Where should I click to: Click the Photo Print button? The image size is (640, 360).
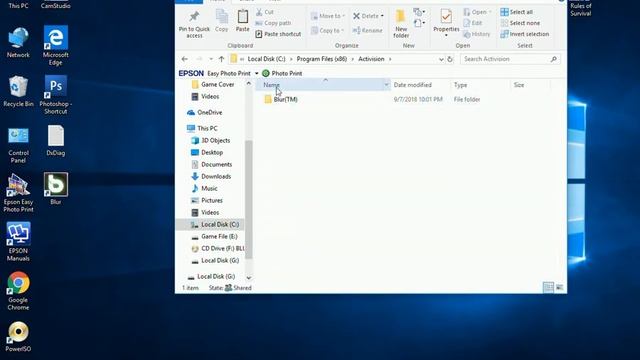(282, 73)
